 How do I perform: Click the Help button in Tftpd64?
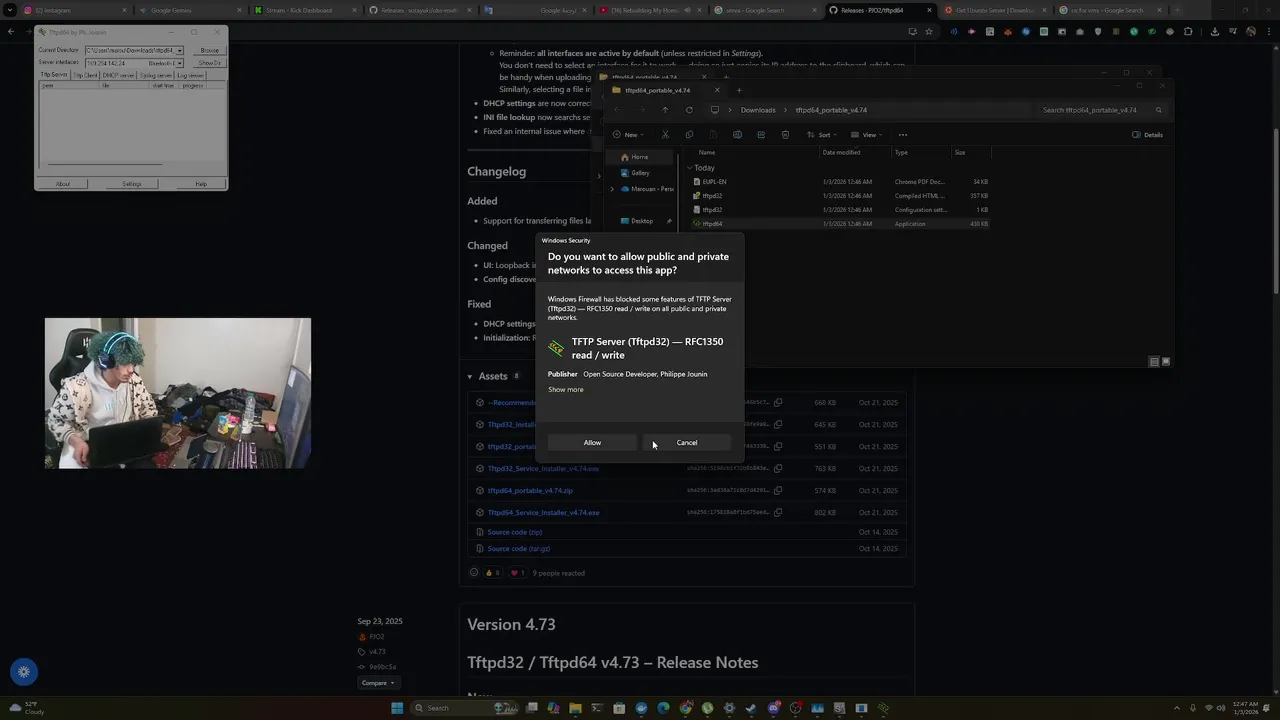201,184
